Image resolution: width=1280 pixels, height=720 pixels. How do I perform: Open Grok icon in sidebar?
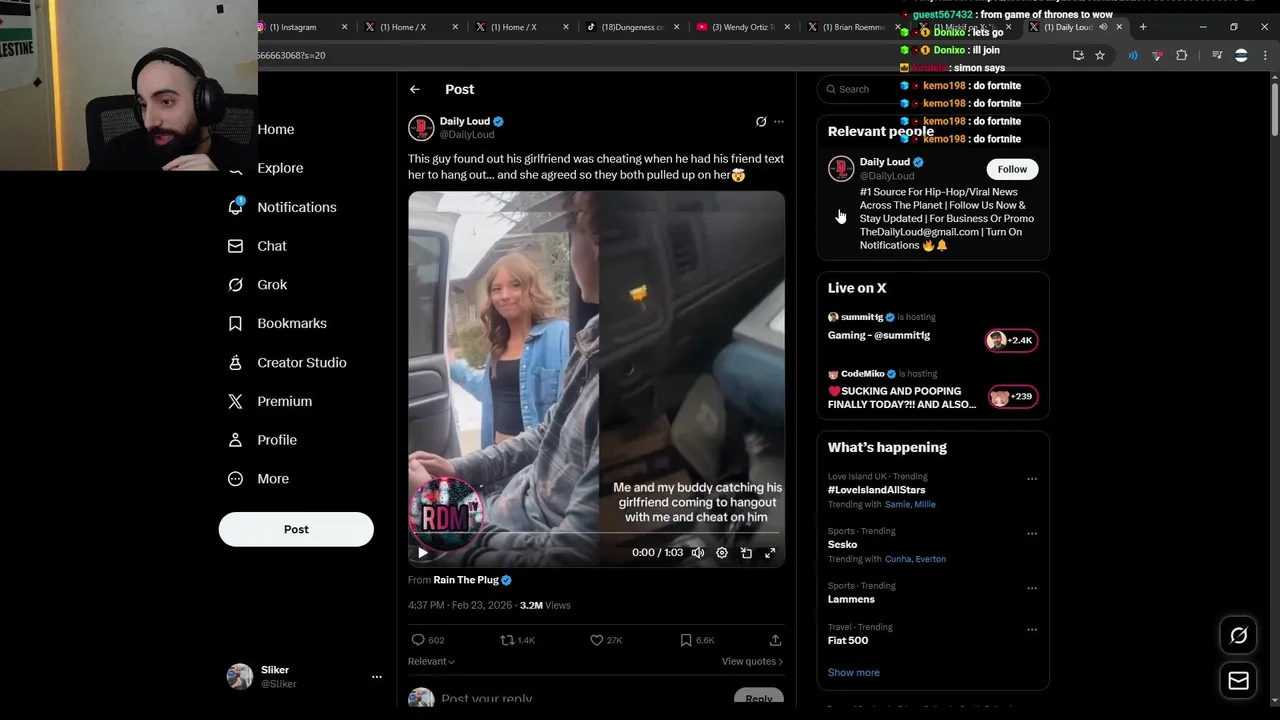[235, 285]
